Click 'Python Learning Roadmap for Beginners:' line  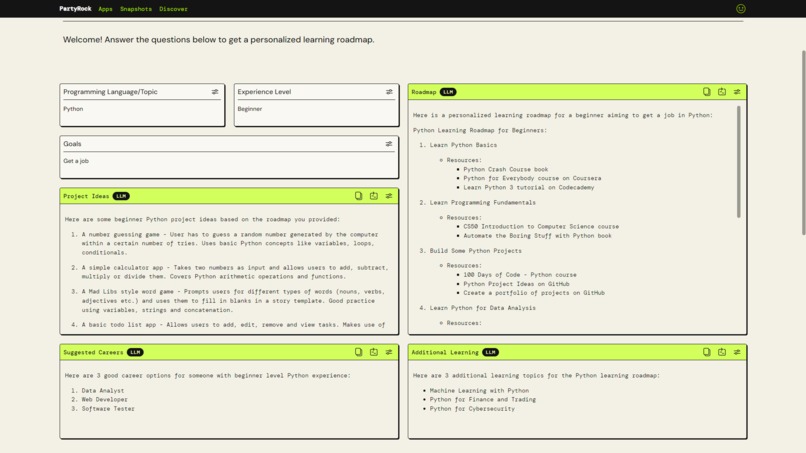(480, 131)
